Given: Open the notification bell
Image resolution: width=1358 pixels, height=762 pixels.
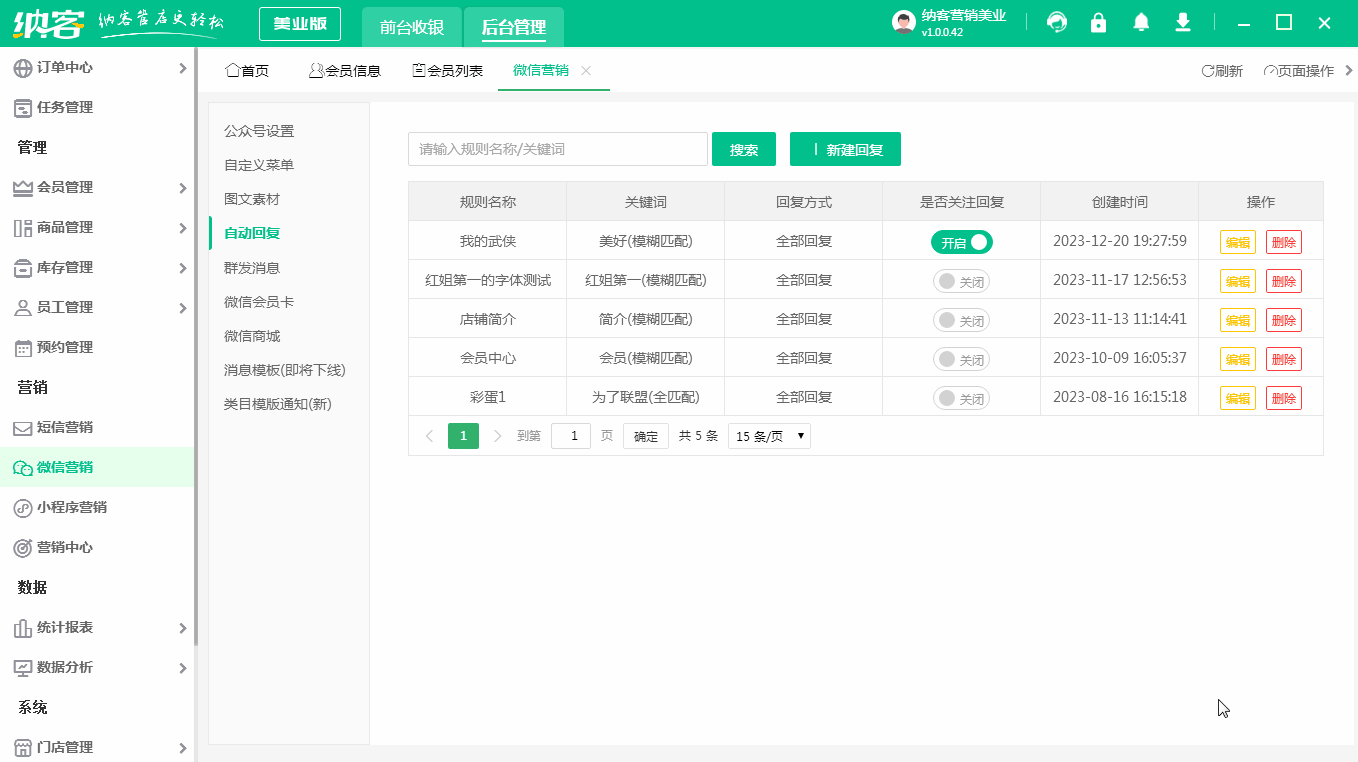Looking at the screenshot, I should coord(1141,22).
